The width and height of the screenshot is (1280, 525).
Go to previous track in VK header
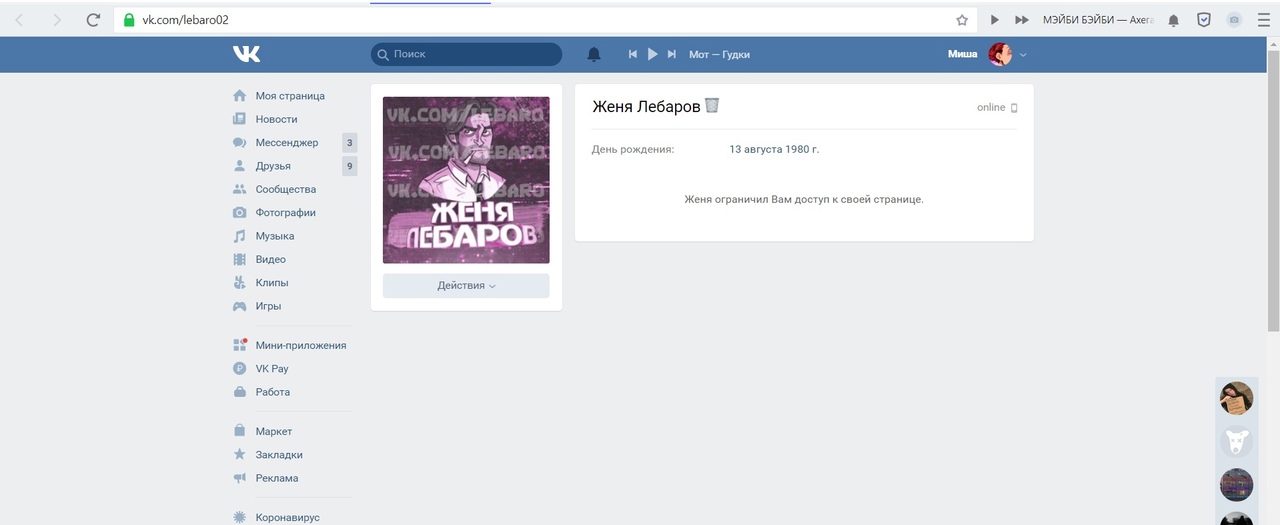coord(633,54)
